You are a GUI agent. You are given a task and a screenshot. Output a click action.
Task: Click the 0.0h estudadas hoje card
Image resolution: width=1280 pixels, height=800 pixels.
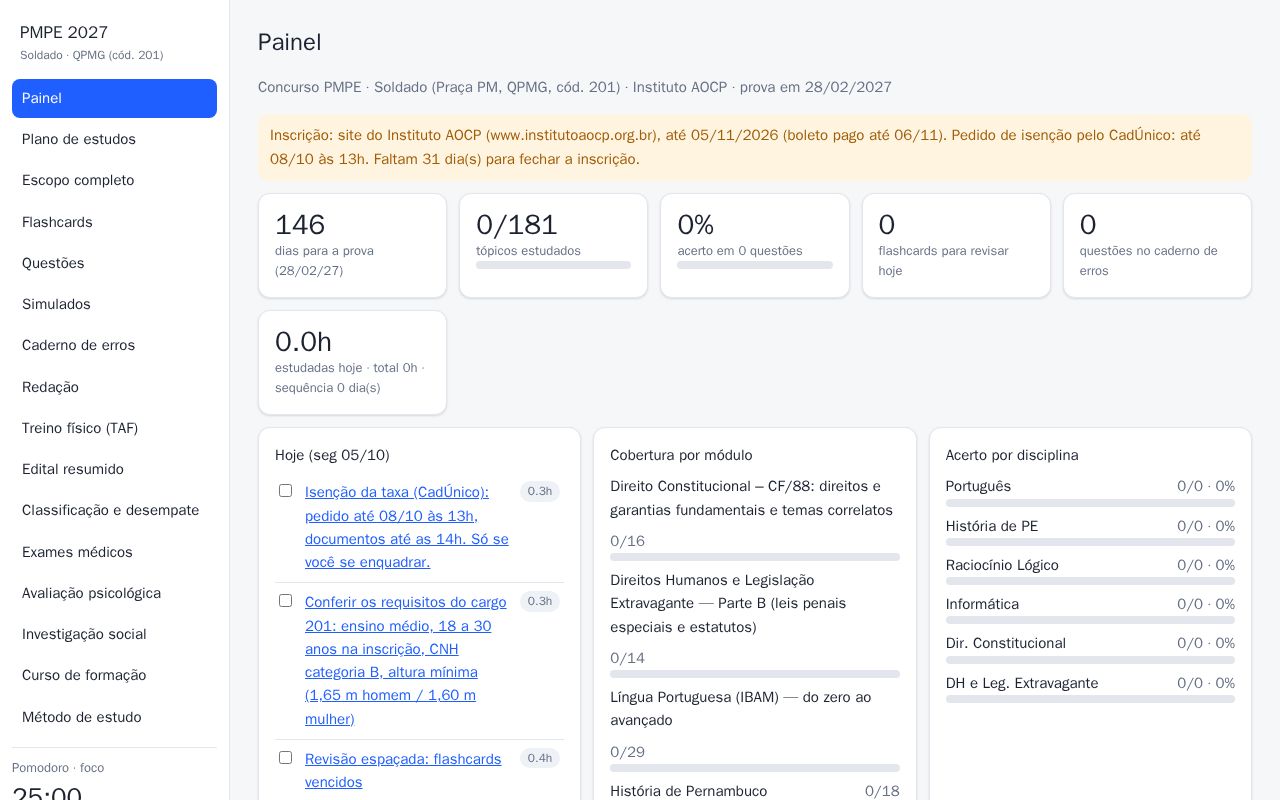[352, 363]
